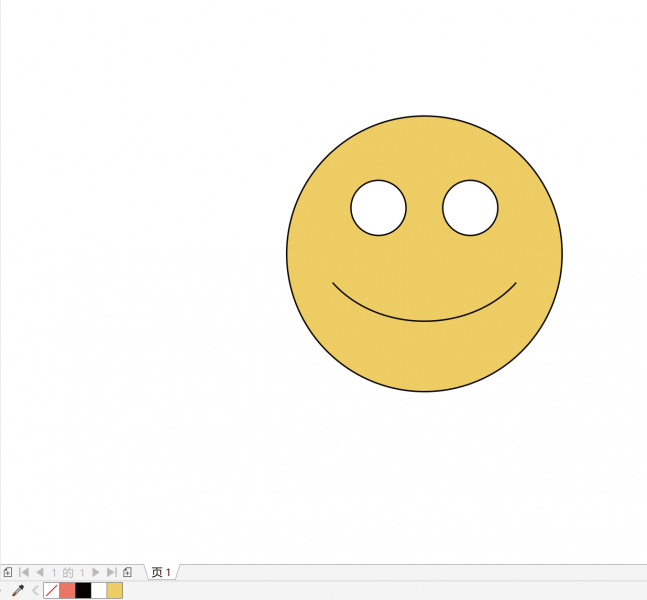
Task: Choose the no-color swatch
Action: (51, 591)
